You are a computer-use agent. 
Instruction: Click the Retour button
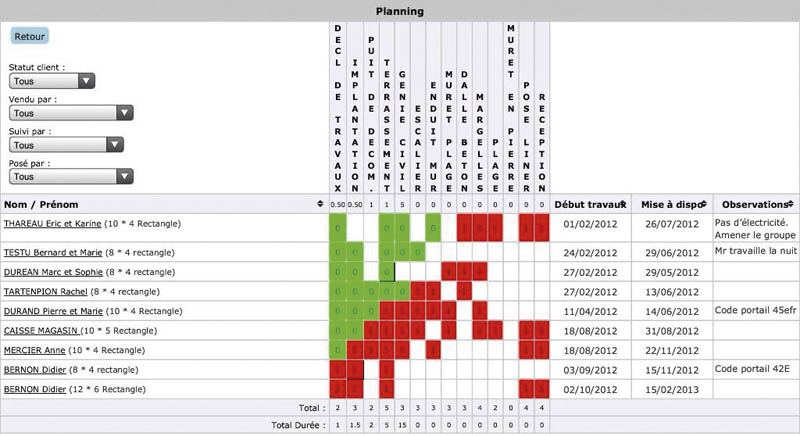(x=29, y=36)
